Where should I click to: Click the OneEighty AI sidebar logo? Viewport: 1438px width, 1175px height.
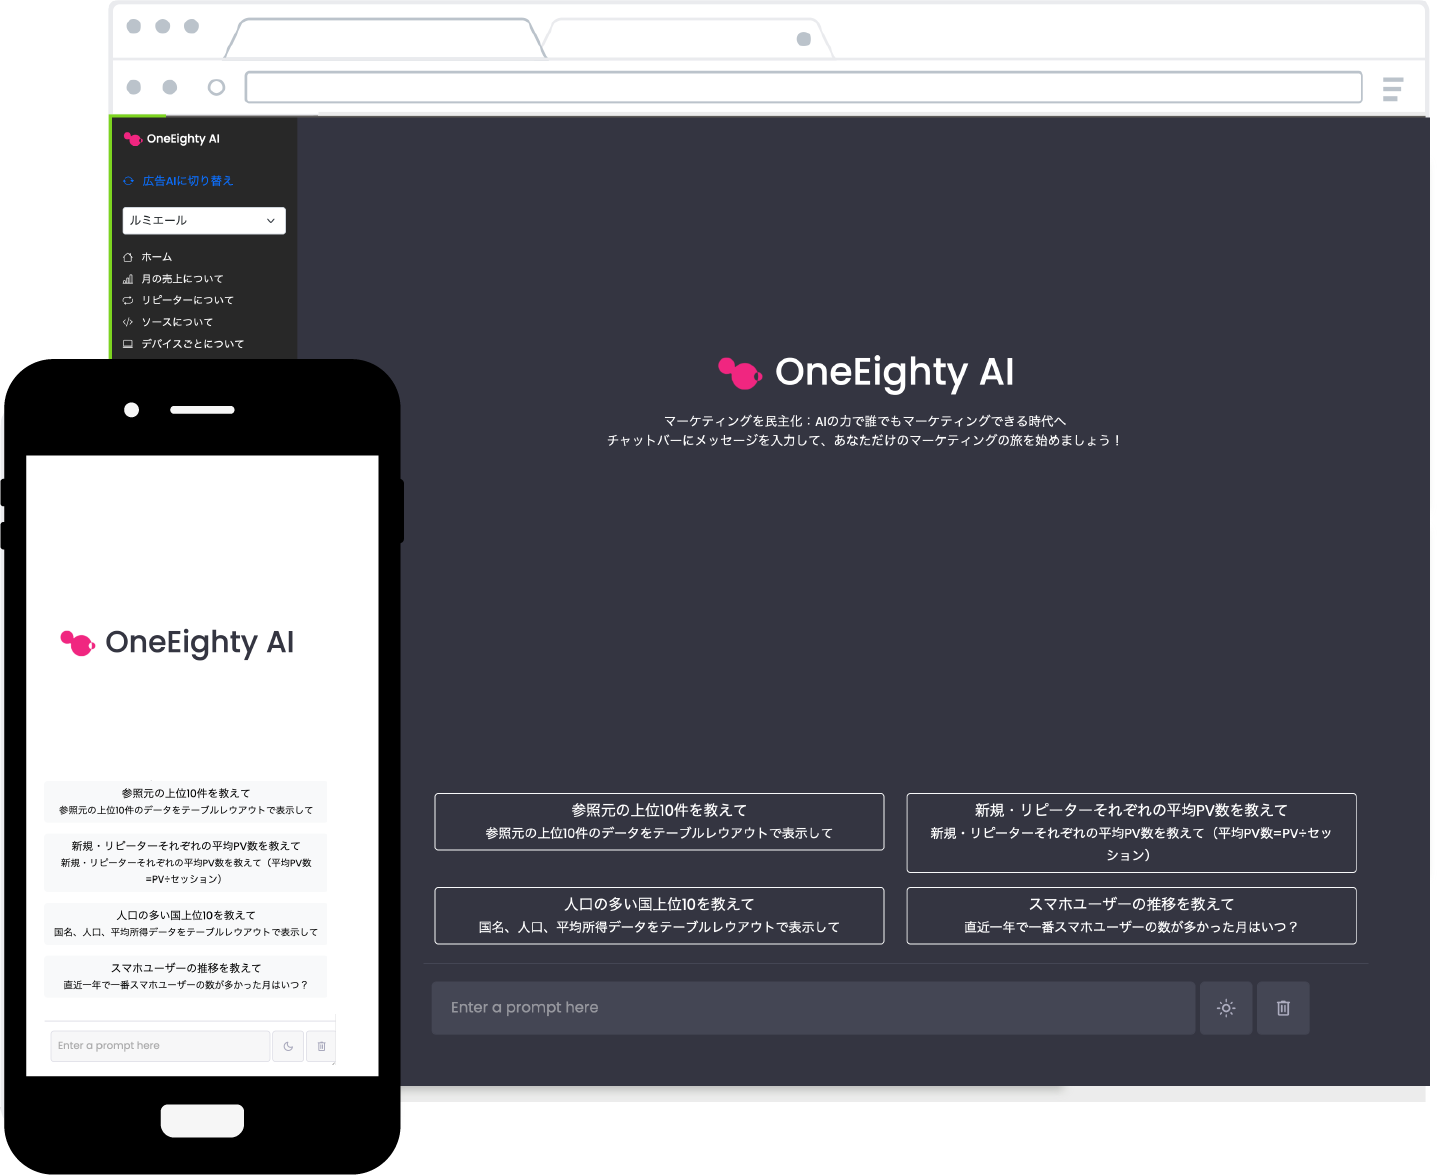171,139
